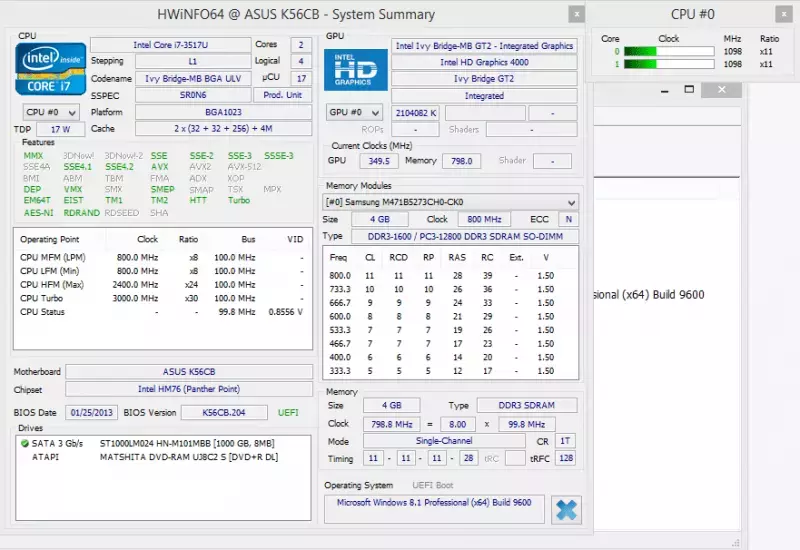The height and width of the screenshot is (550, 800).
Task: Select the Intel Core i7-3517U name field
Action: point(170,45)
